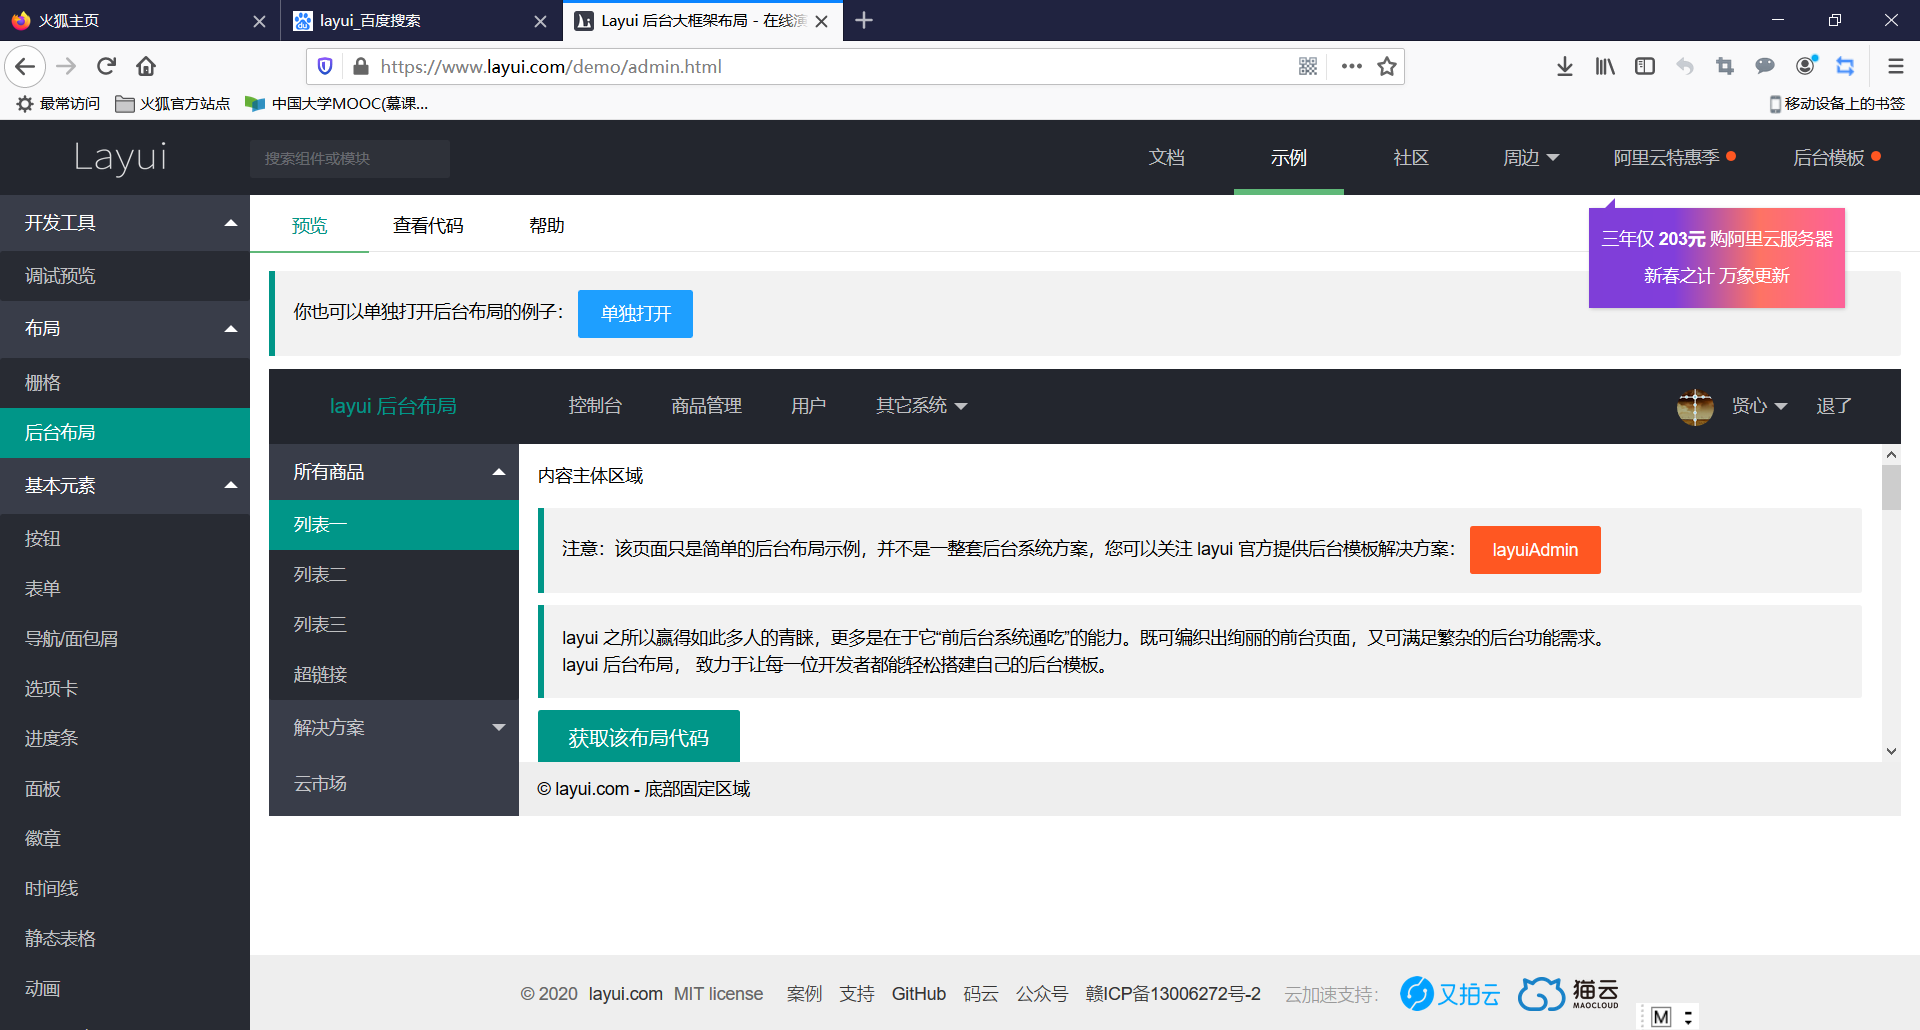Click the tracking protection shield icon

point(323,66)
